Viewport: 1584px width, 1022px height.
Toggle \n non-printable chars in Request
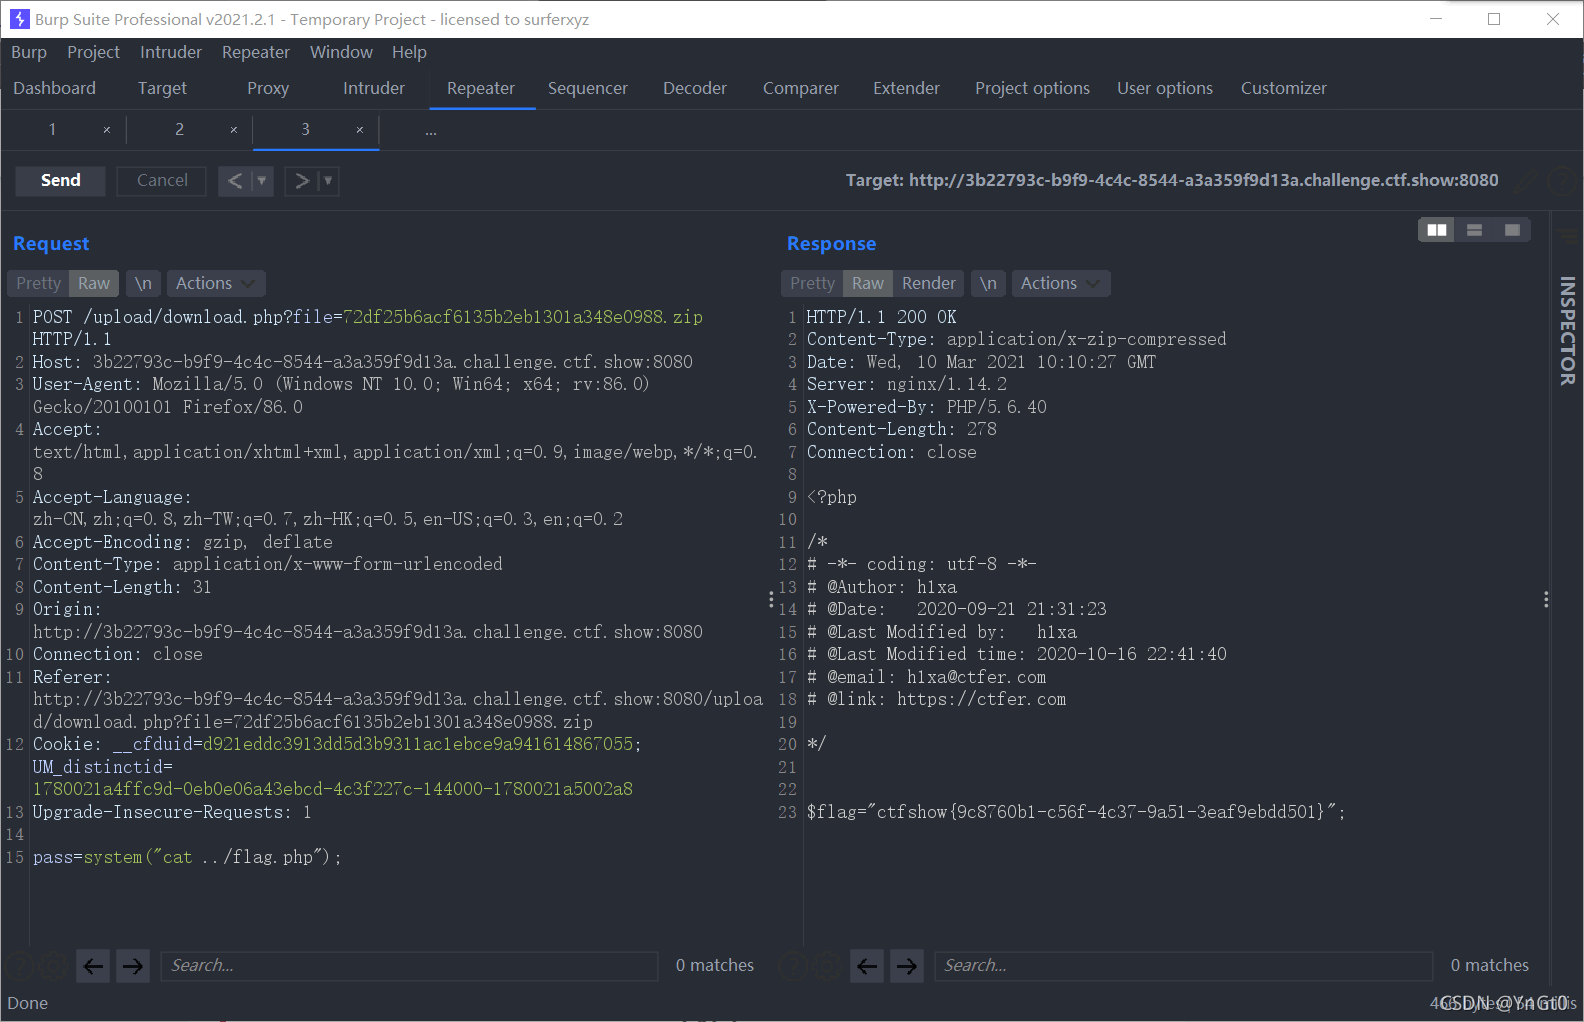click(143, 283)
